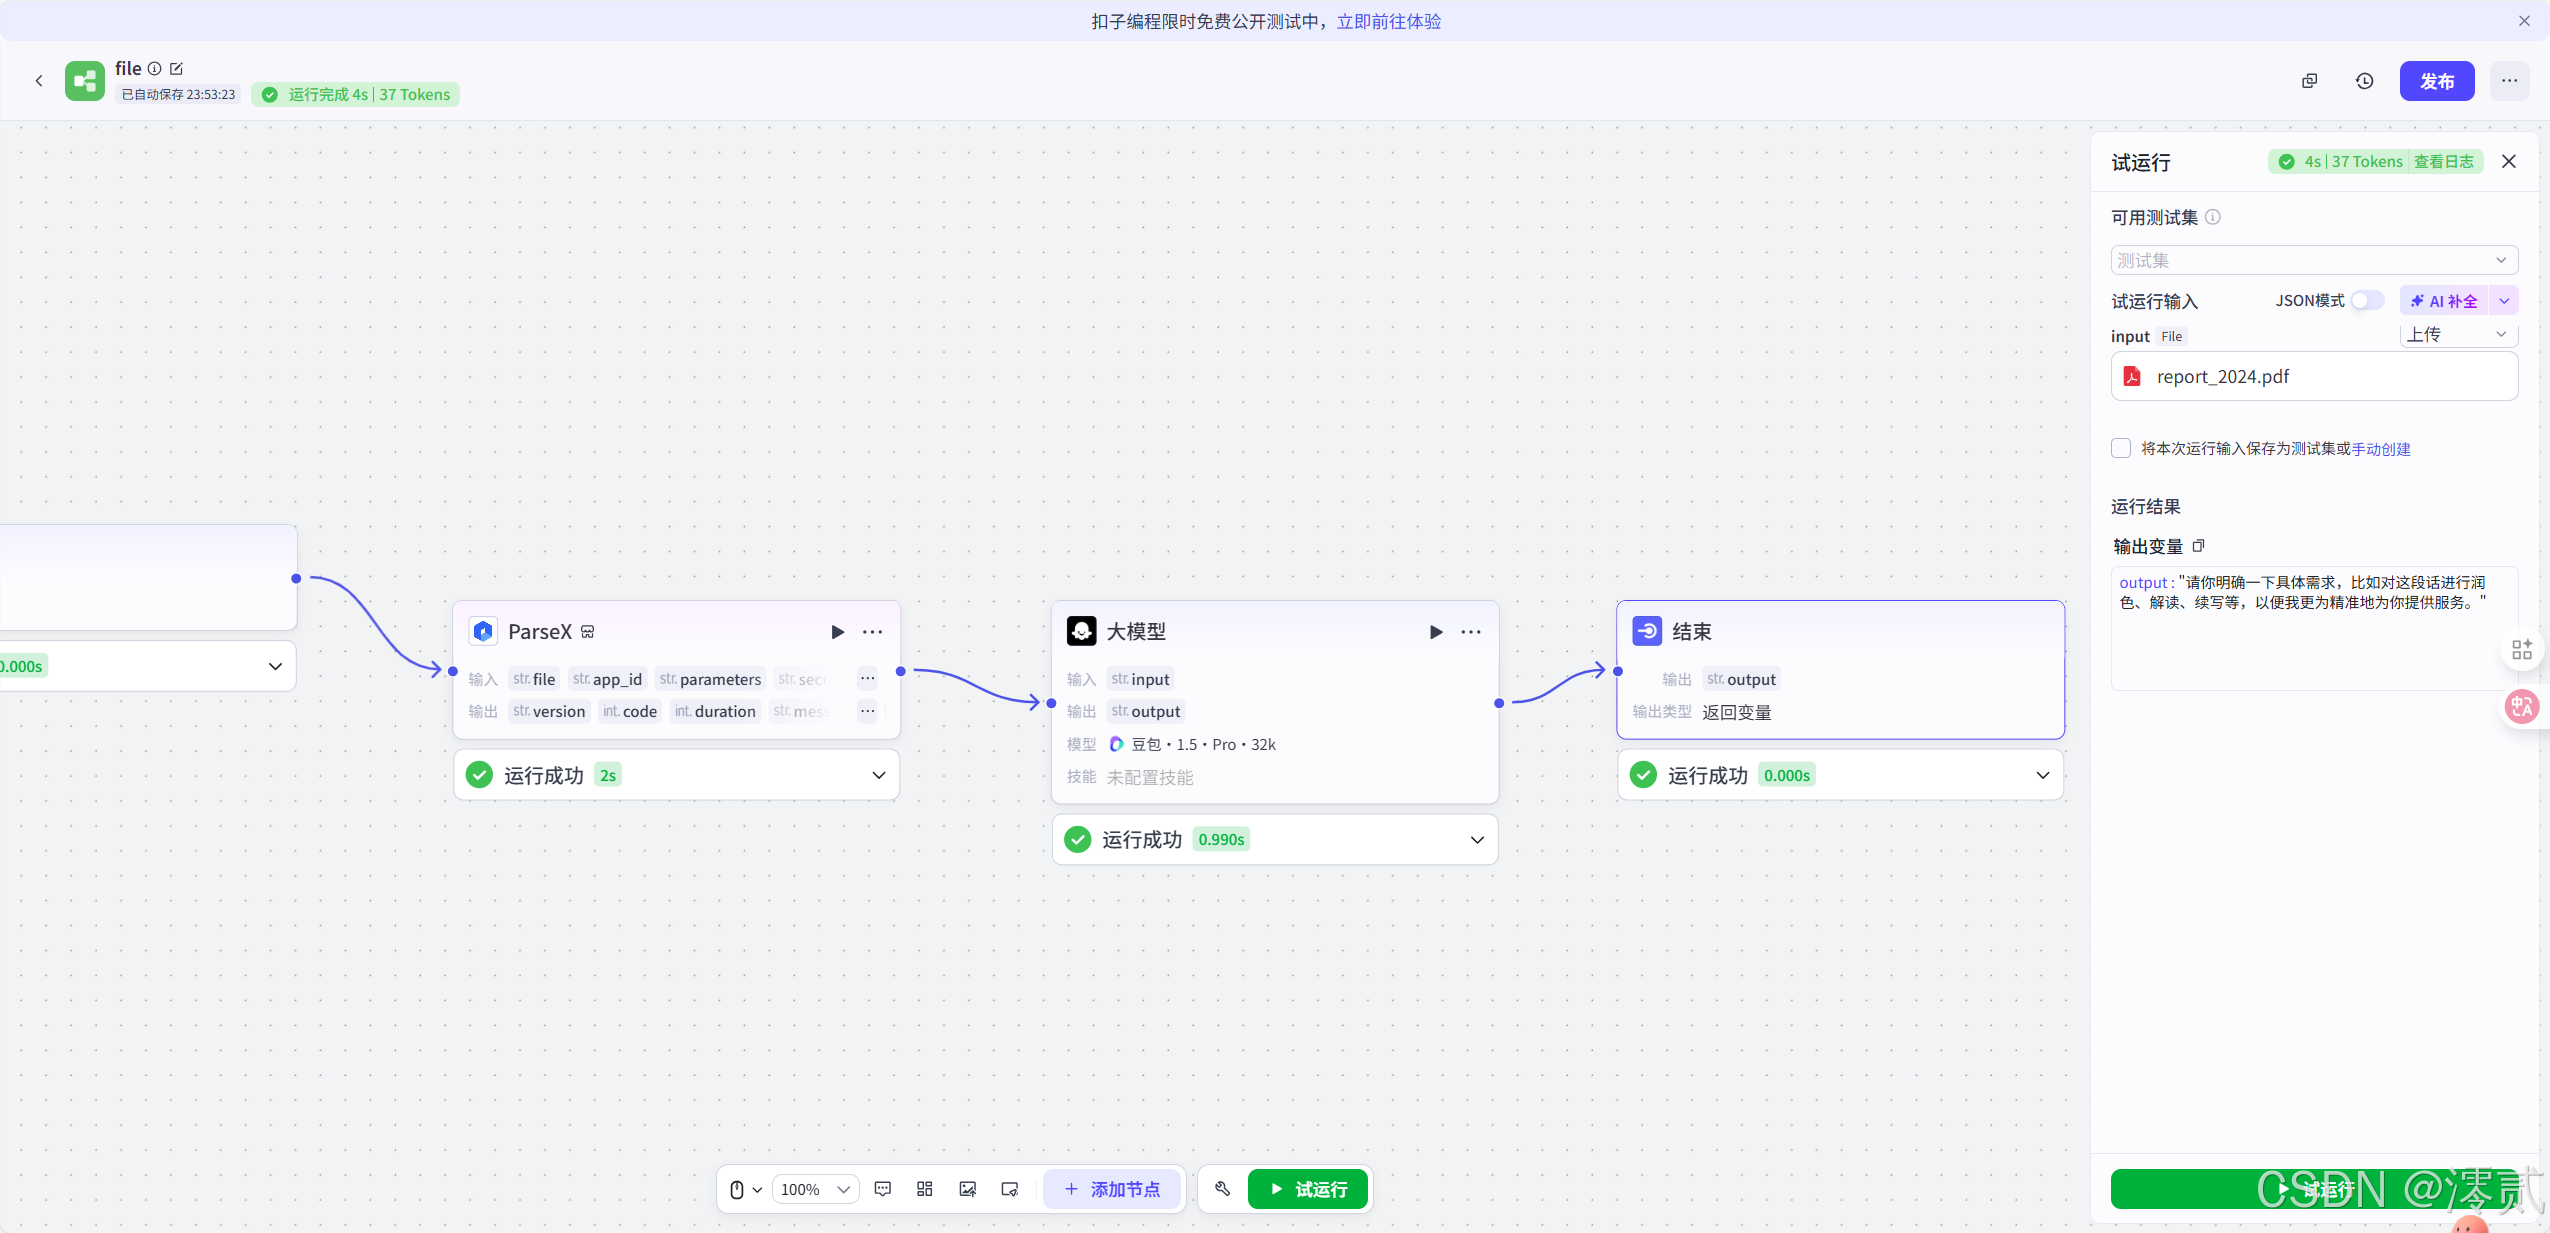Open the 上传 file input dropdown
Screen dimensions: 2550x1233
pos(2457,335)
